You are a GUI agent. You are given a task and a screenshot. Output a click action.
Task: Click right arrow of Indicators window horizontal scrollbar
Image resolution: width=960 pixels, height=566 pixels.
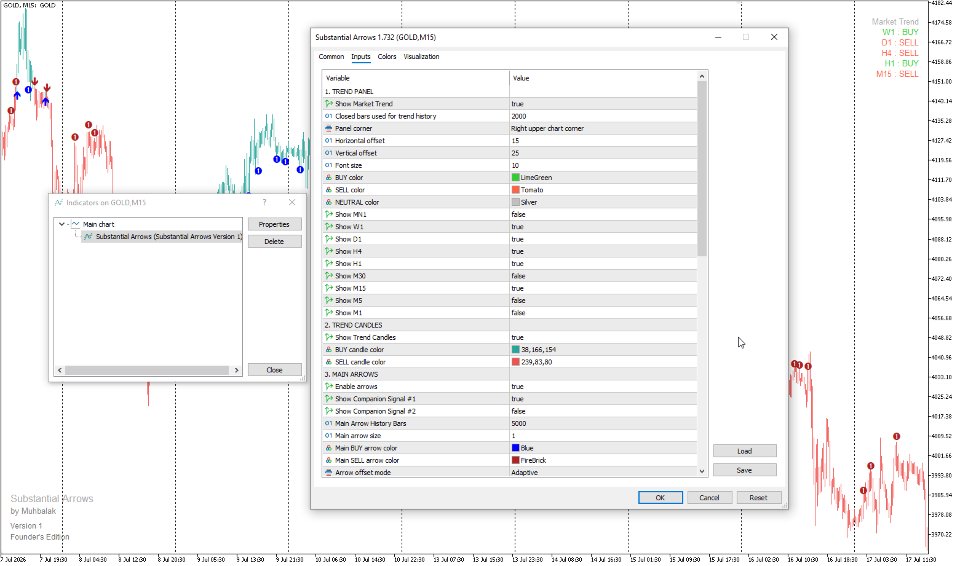236,370
